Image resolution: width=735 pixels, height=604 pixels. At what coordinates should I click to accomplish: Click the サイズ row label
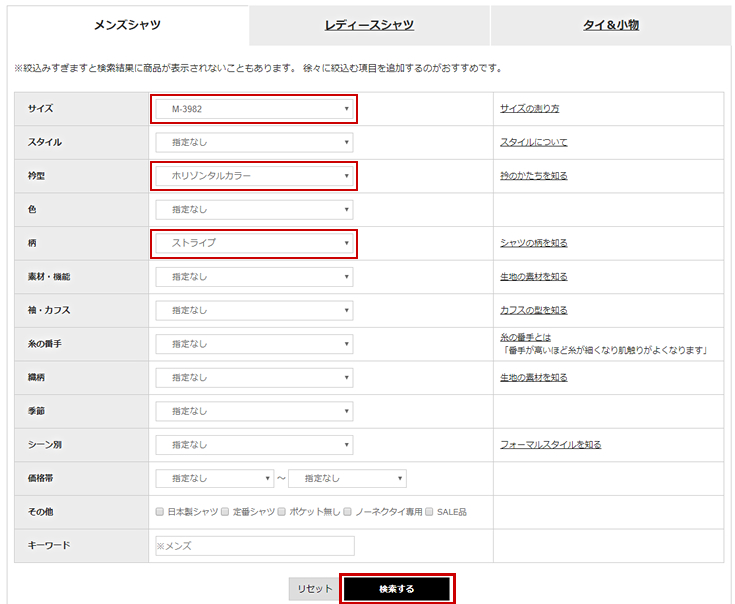coord(40,109)
